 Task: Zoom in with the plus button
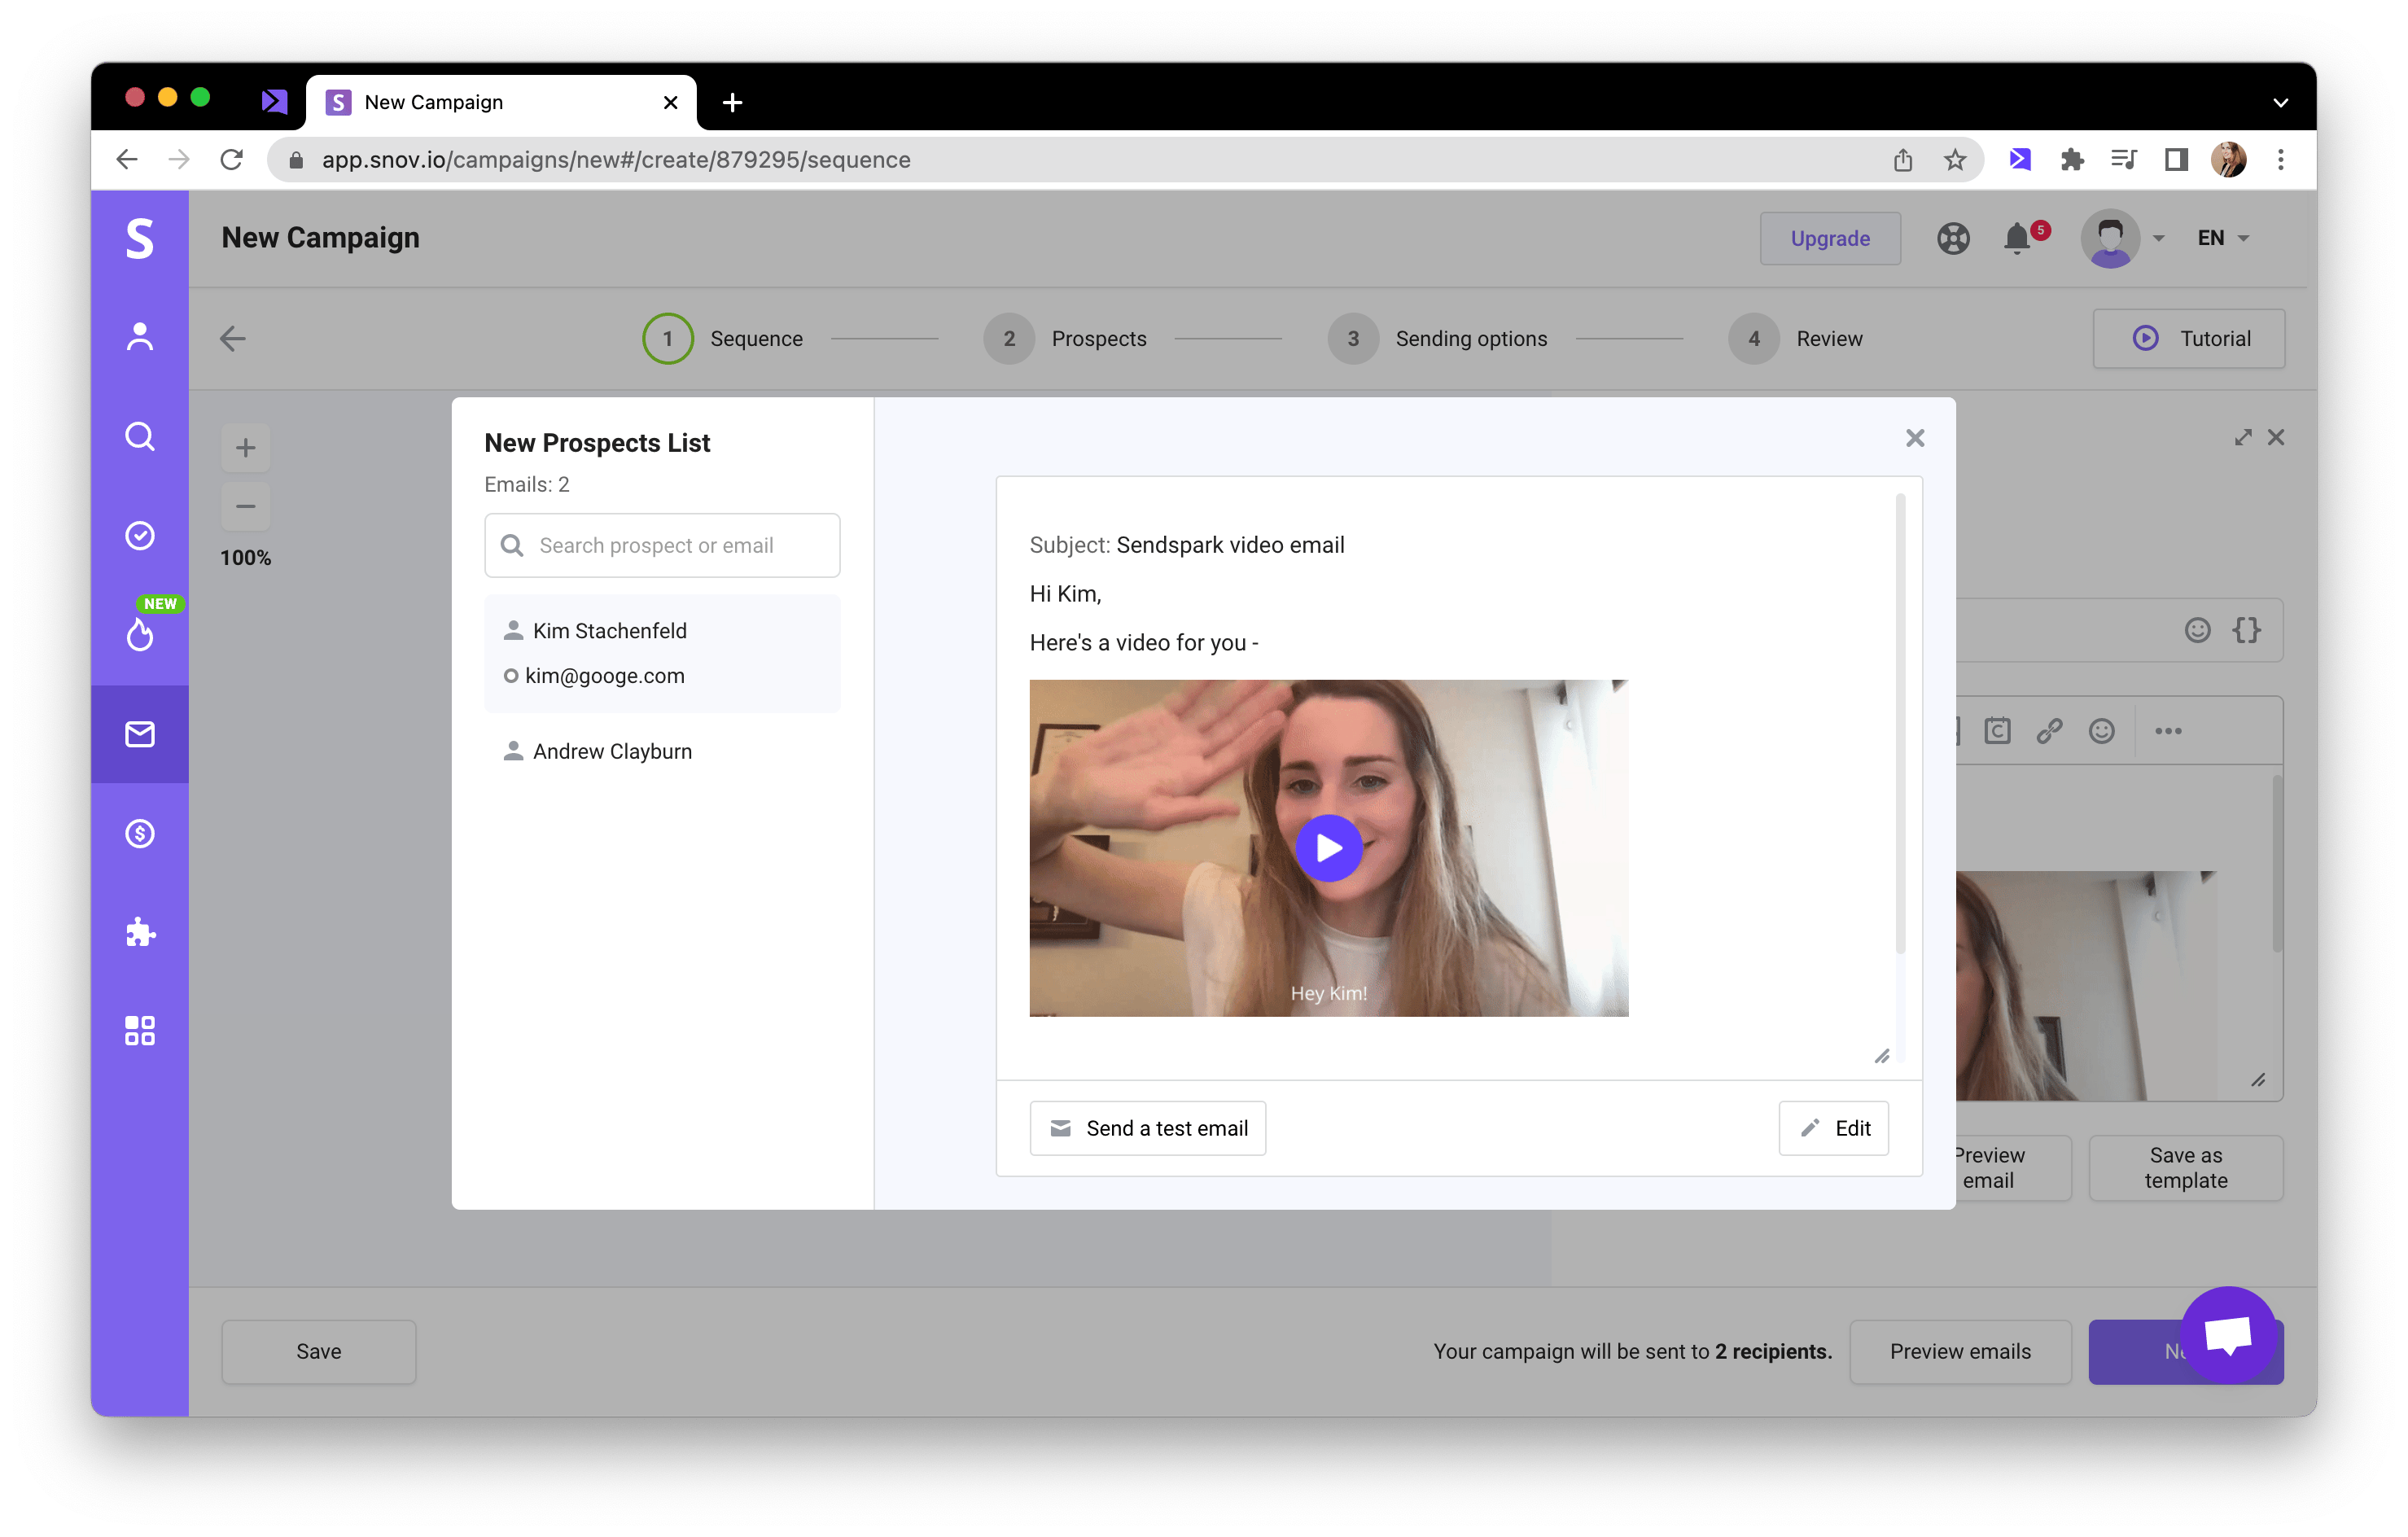[245, 447]
